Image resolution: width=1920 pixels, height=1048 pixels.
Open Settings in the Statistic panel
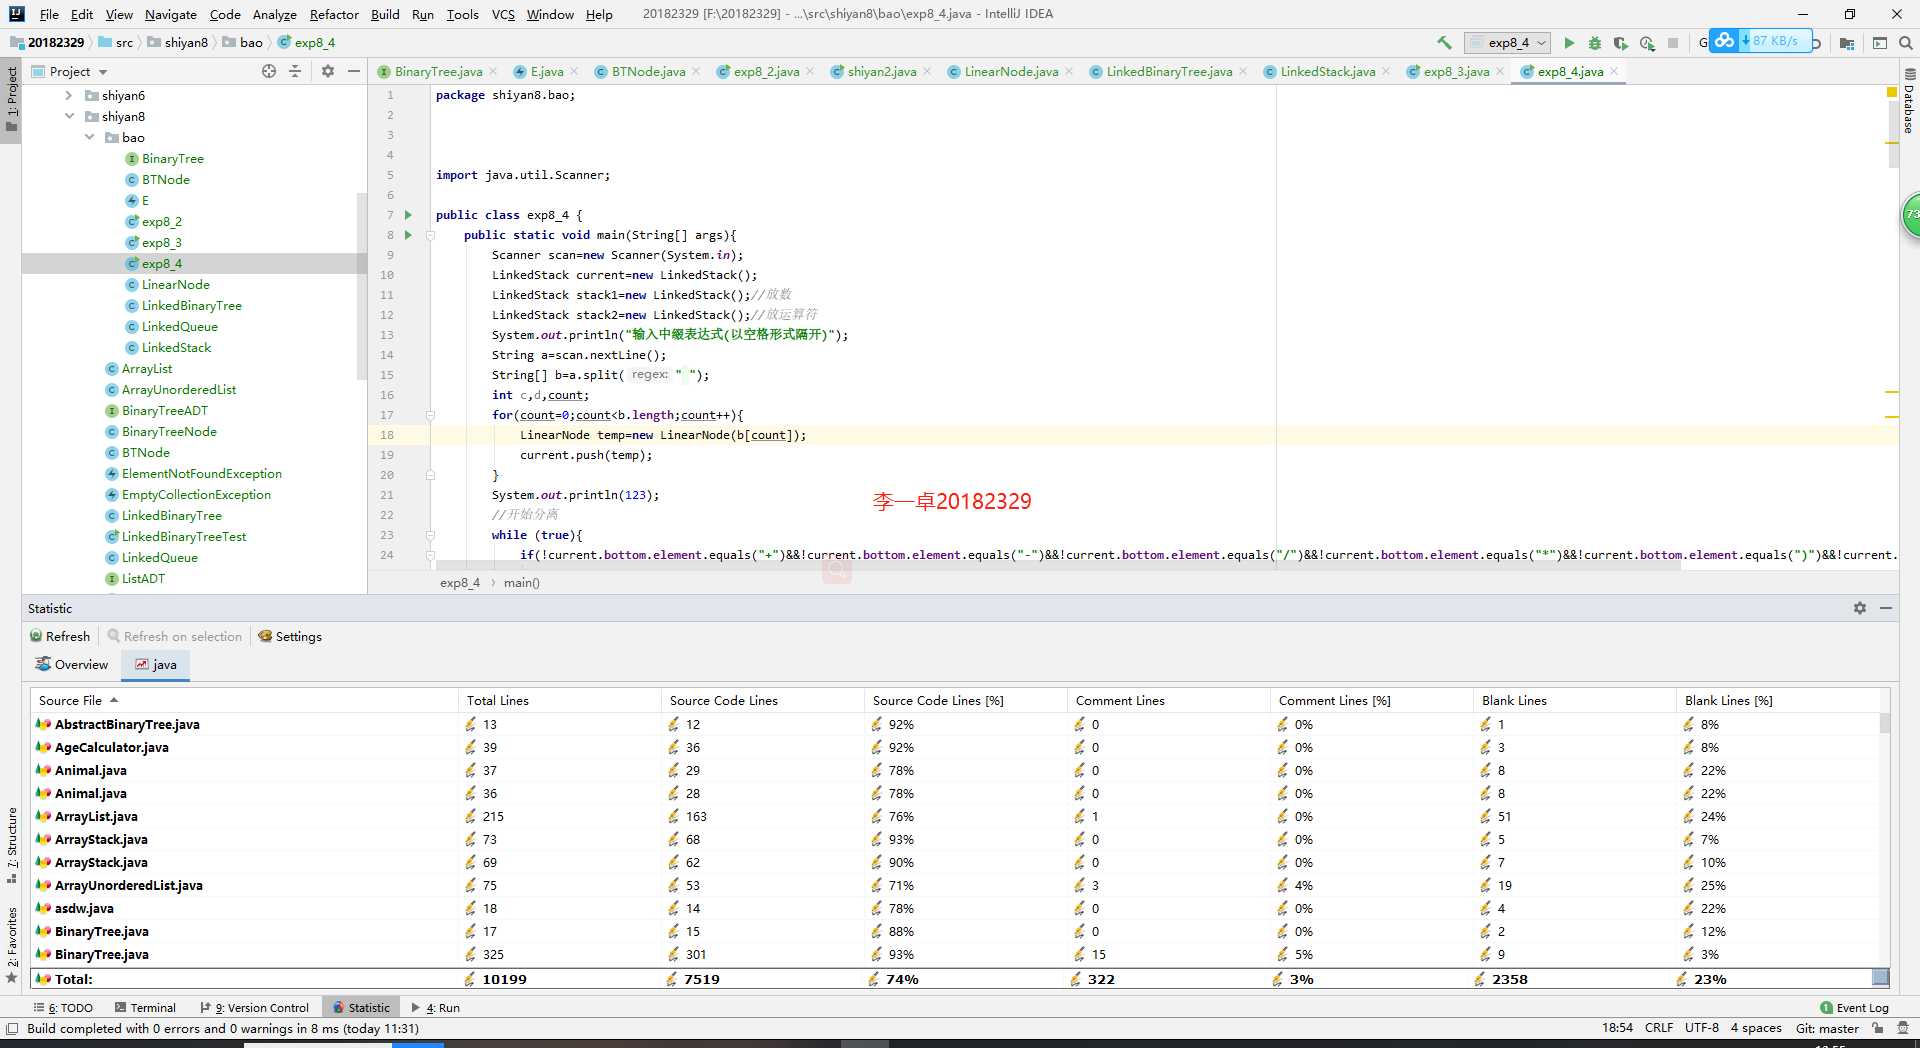[x=290, y=637]
